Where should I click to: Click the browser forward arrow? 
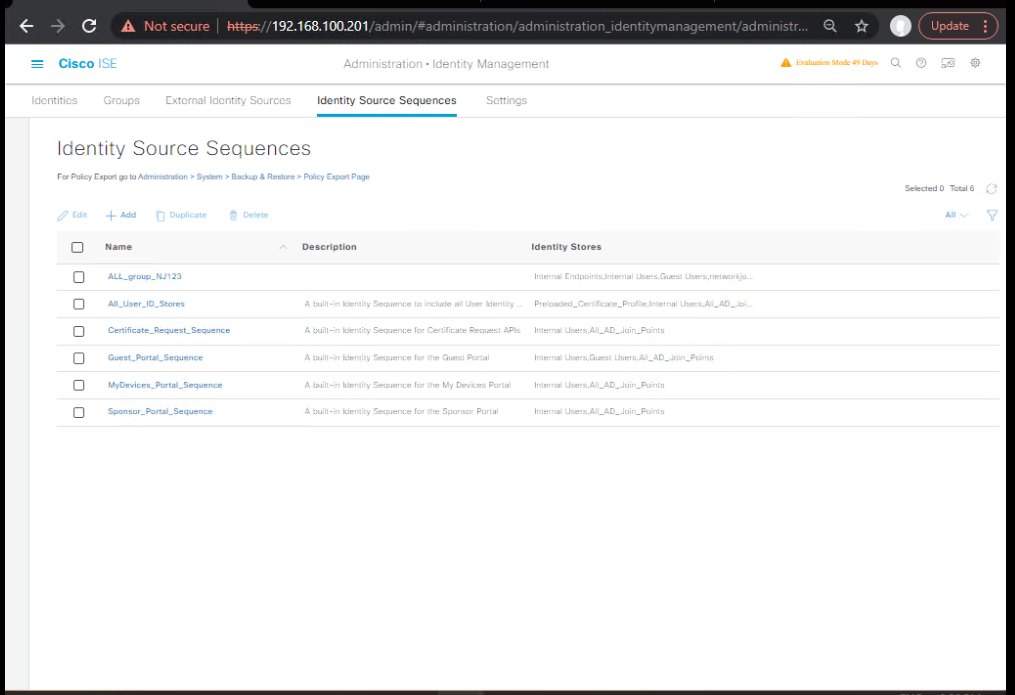[x=58, y=26]
